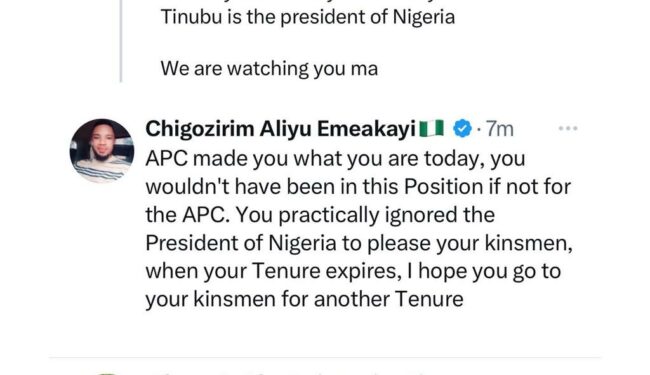Open the cropped avatar of the next reply
Screen dimensions: 650x375
107,373
